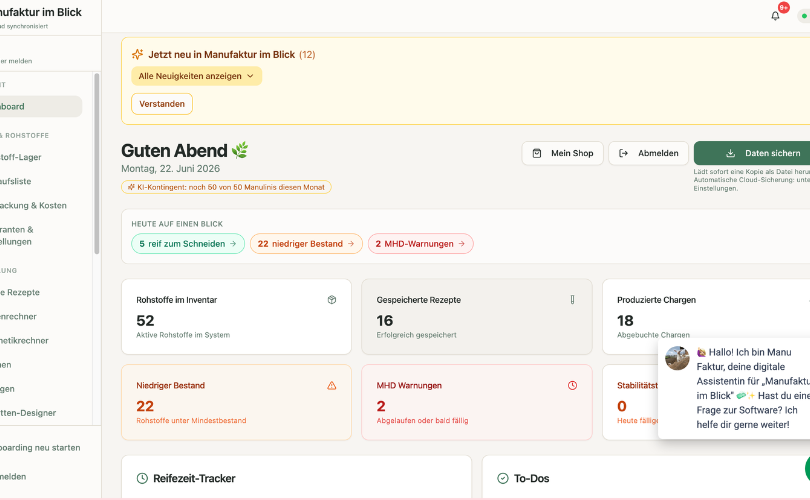Open Meine Rezepte in the sidebar
Image resolution: width=810 pixels, height=500 pixels.
click(40, 292)
